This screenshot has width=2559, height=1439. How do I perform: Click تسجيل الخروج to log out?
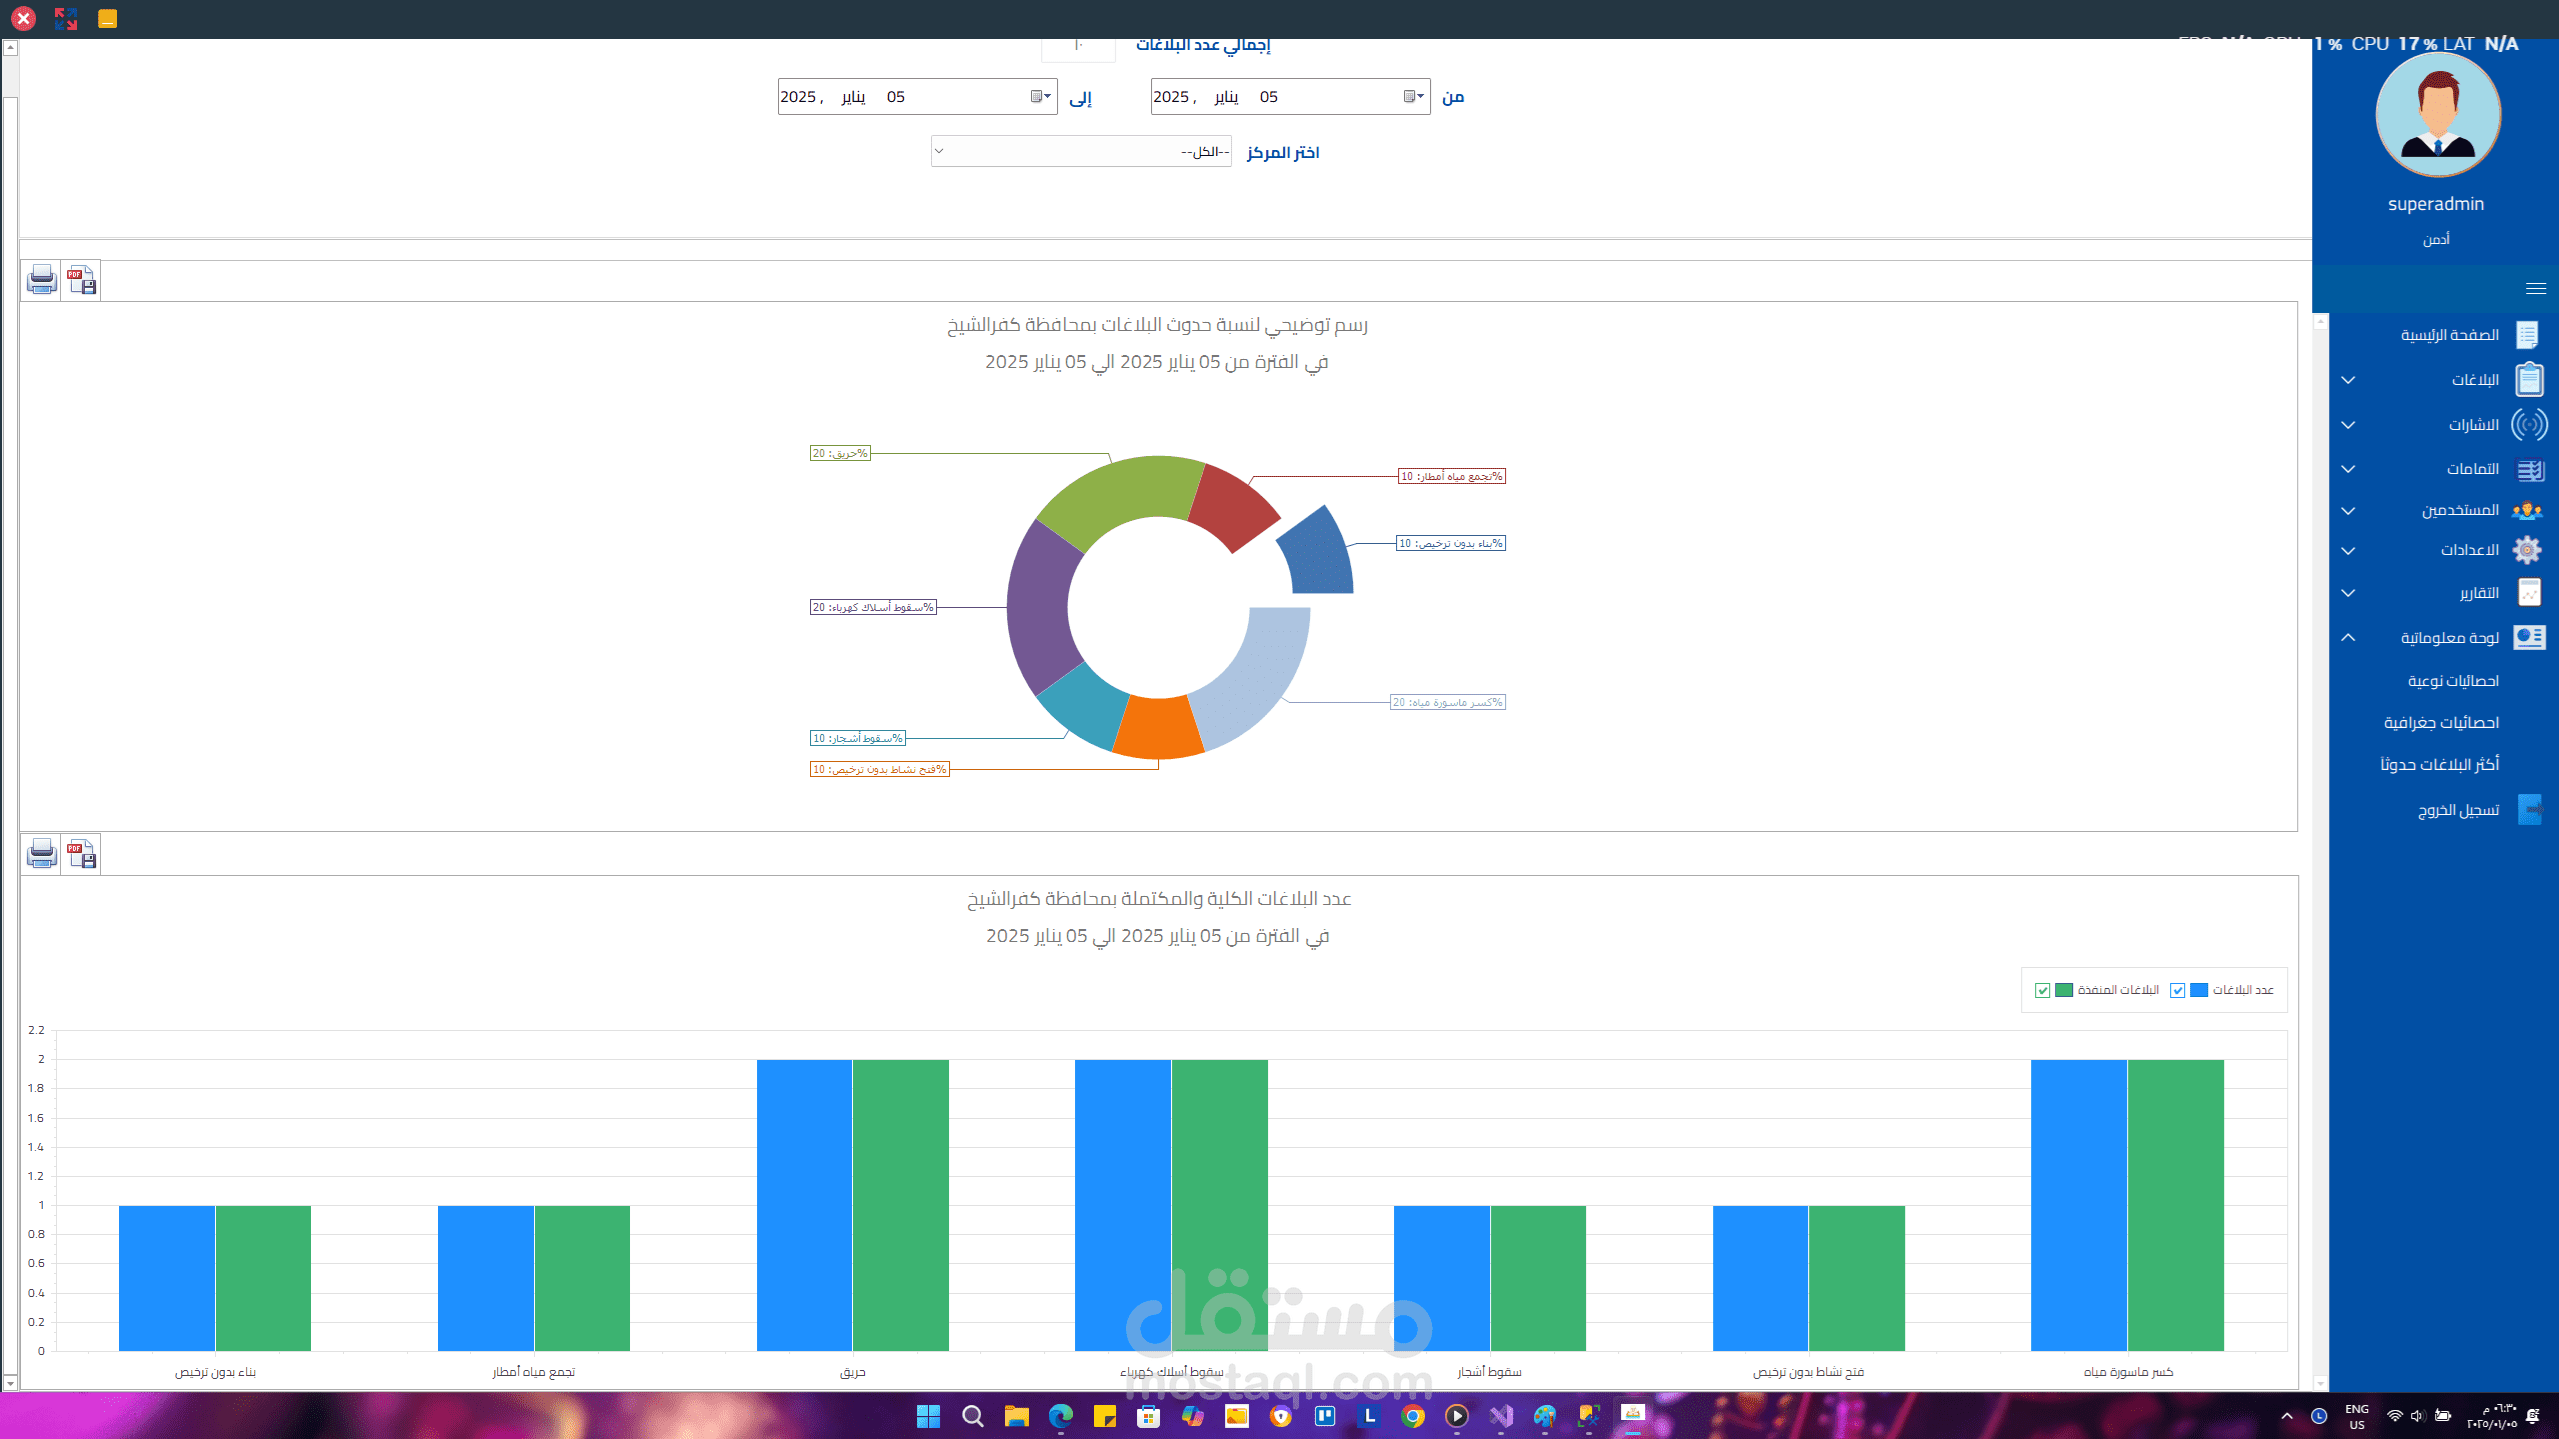click(x=2458, y=810)
